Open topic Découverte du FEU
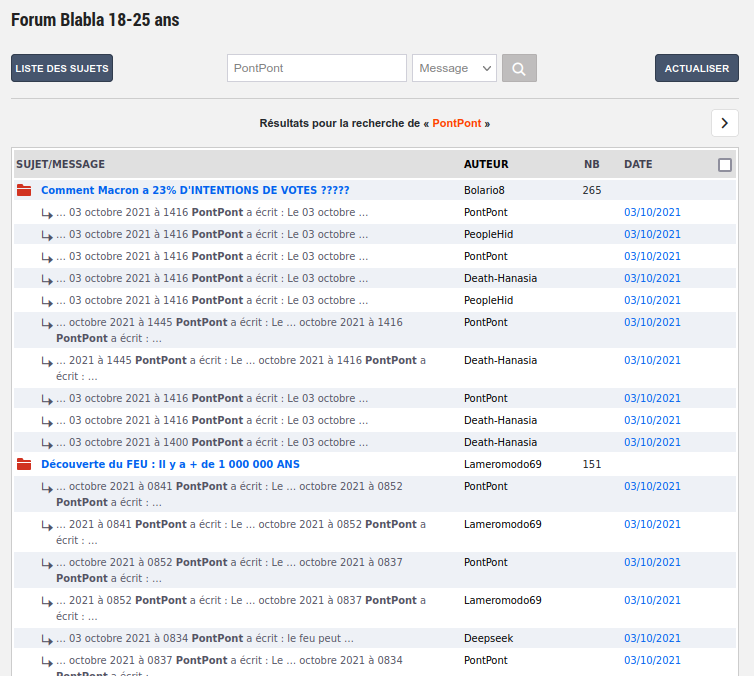 click(170, 464)
